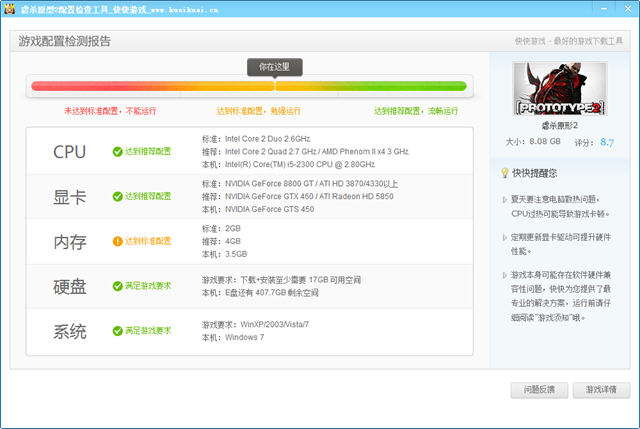Click the 达到推荐配置, 流畅运行 label
The width and height of the screenshot is (640, 429).
coord(416,111)
